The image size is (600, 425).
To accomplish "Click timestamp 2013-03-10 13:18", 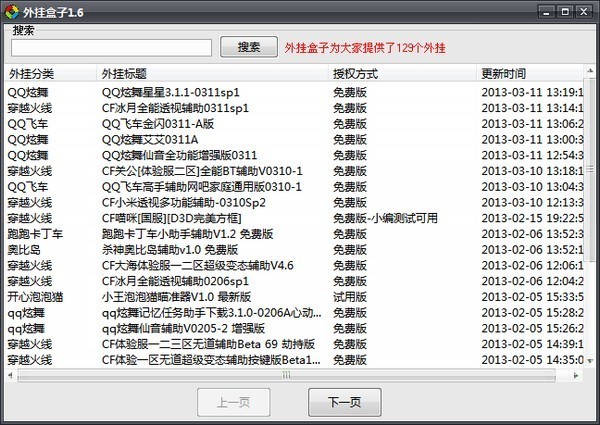I will 532,171.
